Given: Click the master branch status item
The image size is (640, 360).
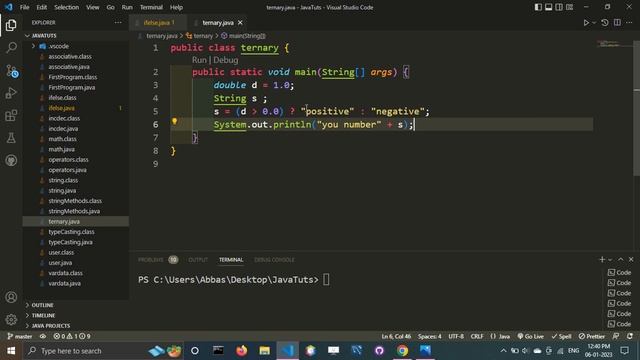Looking at the screenshot, I should pyautogui.click(x=20, y=336).
